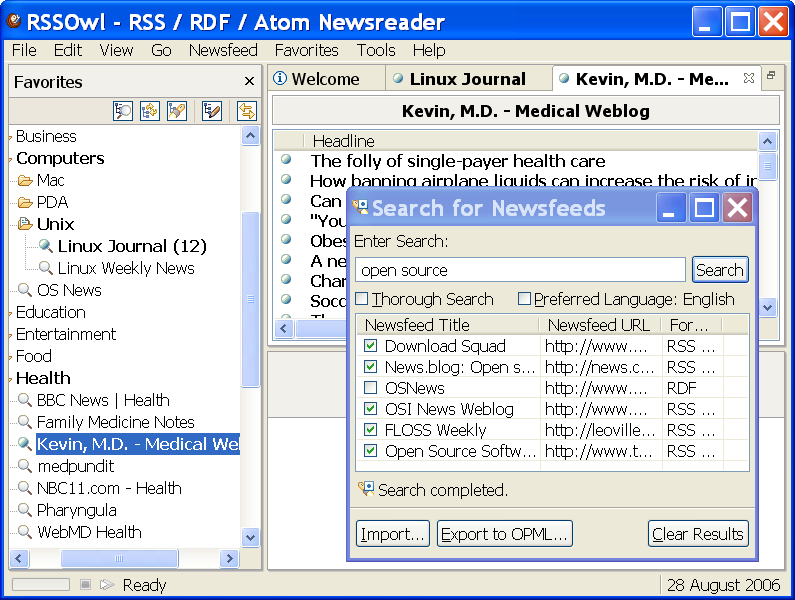
Task: Click the mark-all-read highlighter icon
Action: pyautogui.click(x=177, y=111)
